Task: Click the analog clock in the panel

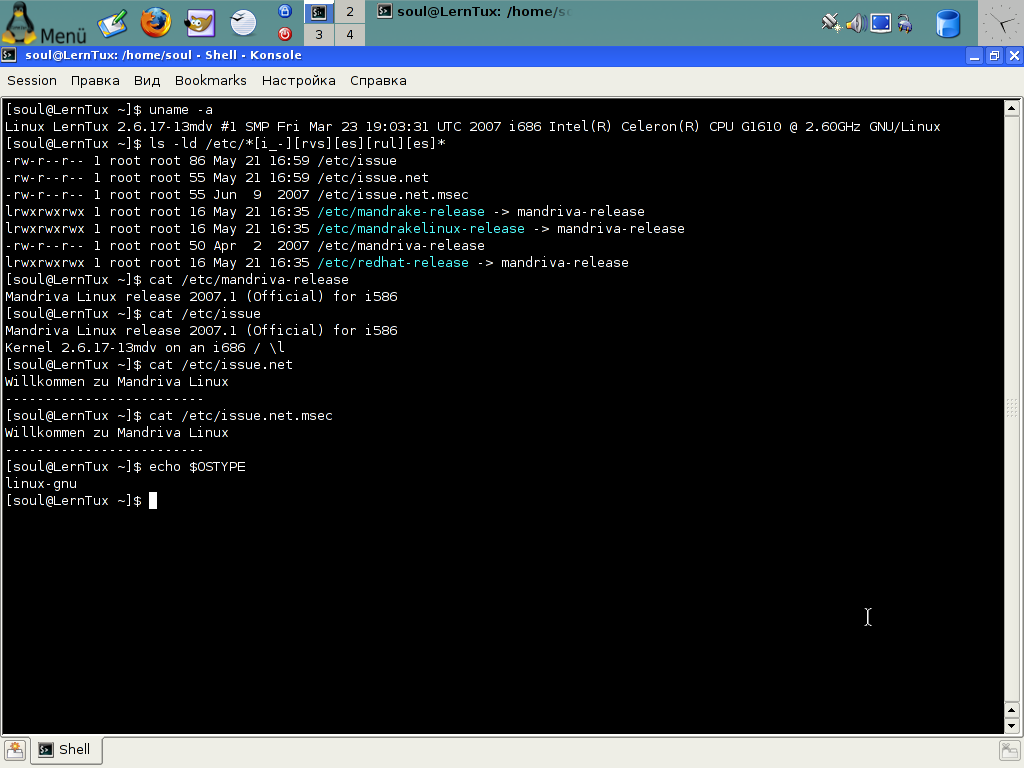Action: point(1000,24)
